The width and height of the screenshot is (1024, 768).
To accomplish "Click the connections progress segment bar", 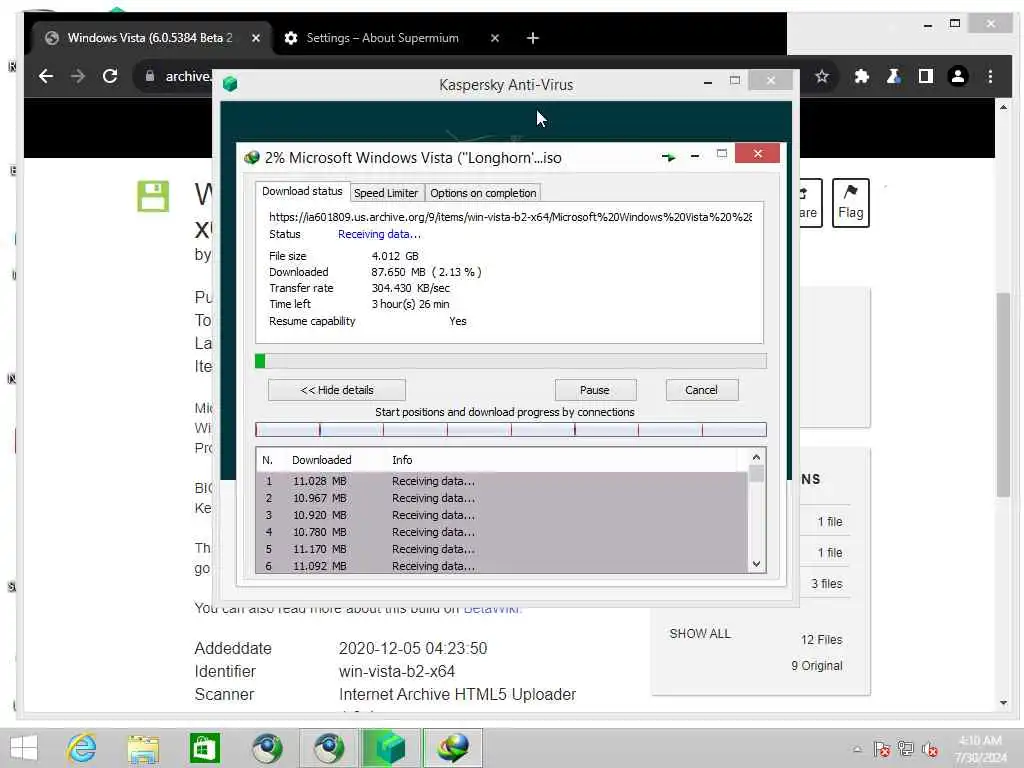I will [511, 429].
